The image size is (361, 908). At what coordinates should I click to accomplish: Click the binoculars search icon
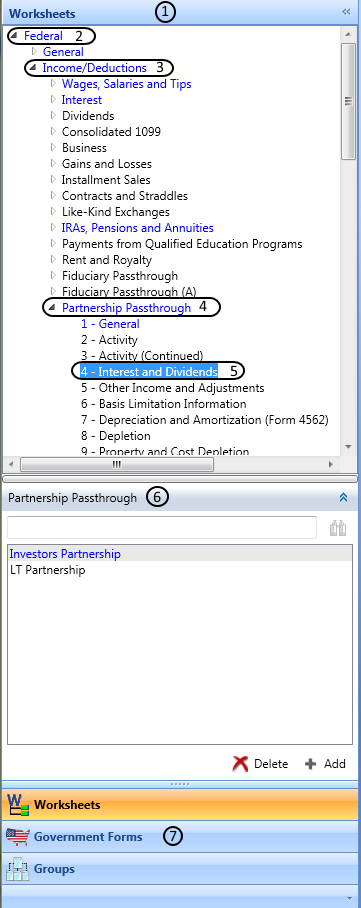[x=338, y=528]
